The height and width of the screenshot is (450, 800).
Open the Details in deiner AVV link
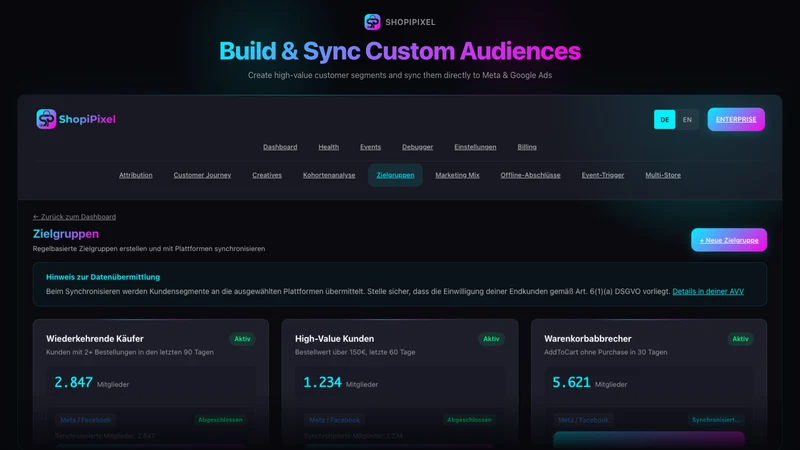coord(708,291)
